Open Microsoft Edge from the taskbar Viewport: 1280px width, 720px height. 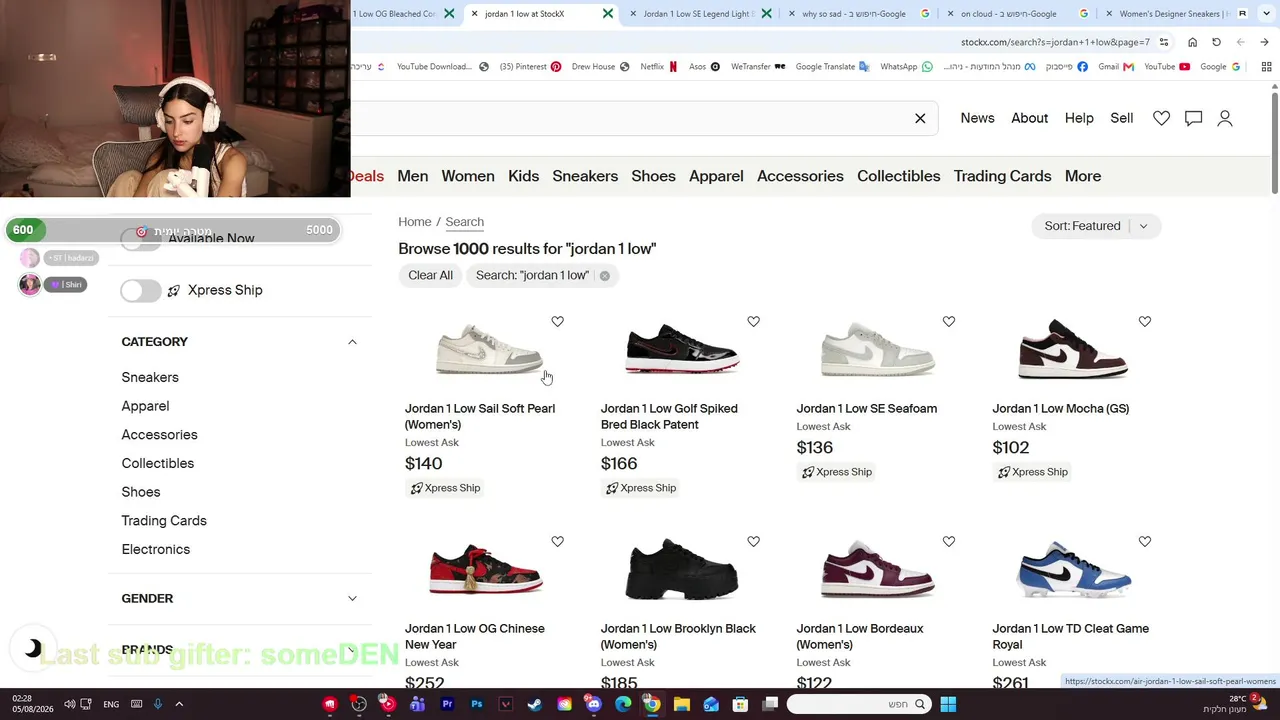tap(623, 704)
